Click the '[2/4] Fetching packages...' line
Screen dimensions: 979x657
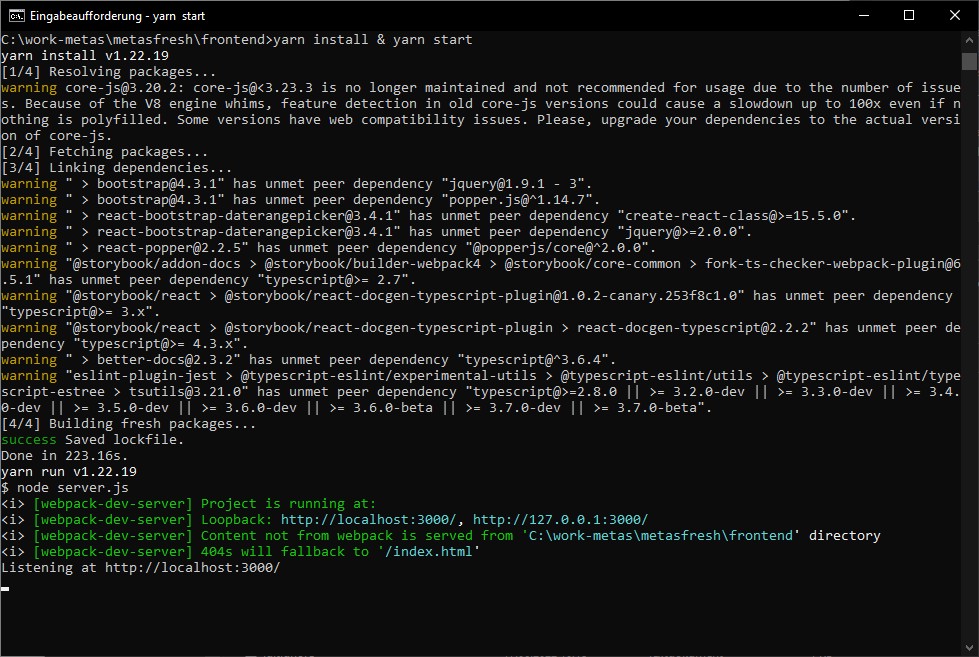pos(105,152)
